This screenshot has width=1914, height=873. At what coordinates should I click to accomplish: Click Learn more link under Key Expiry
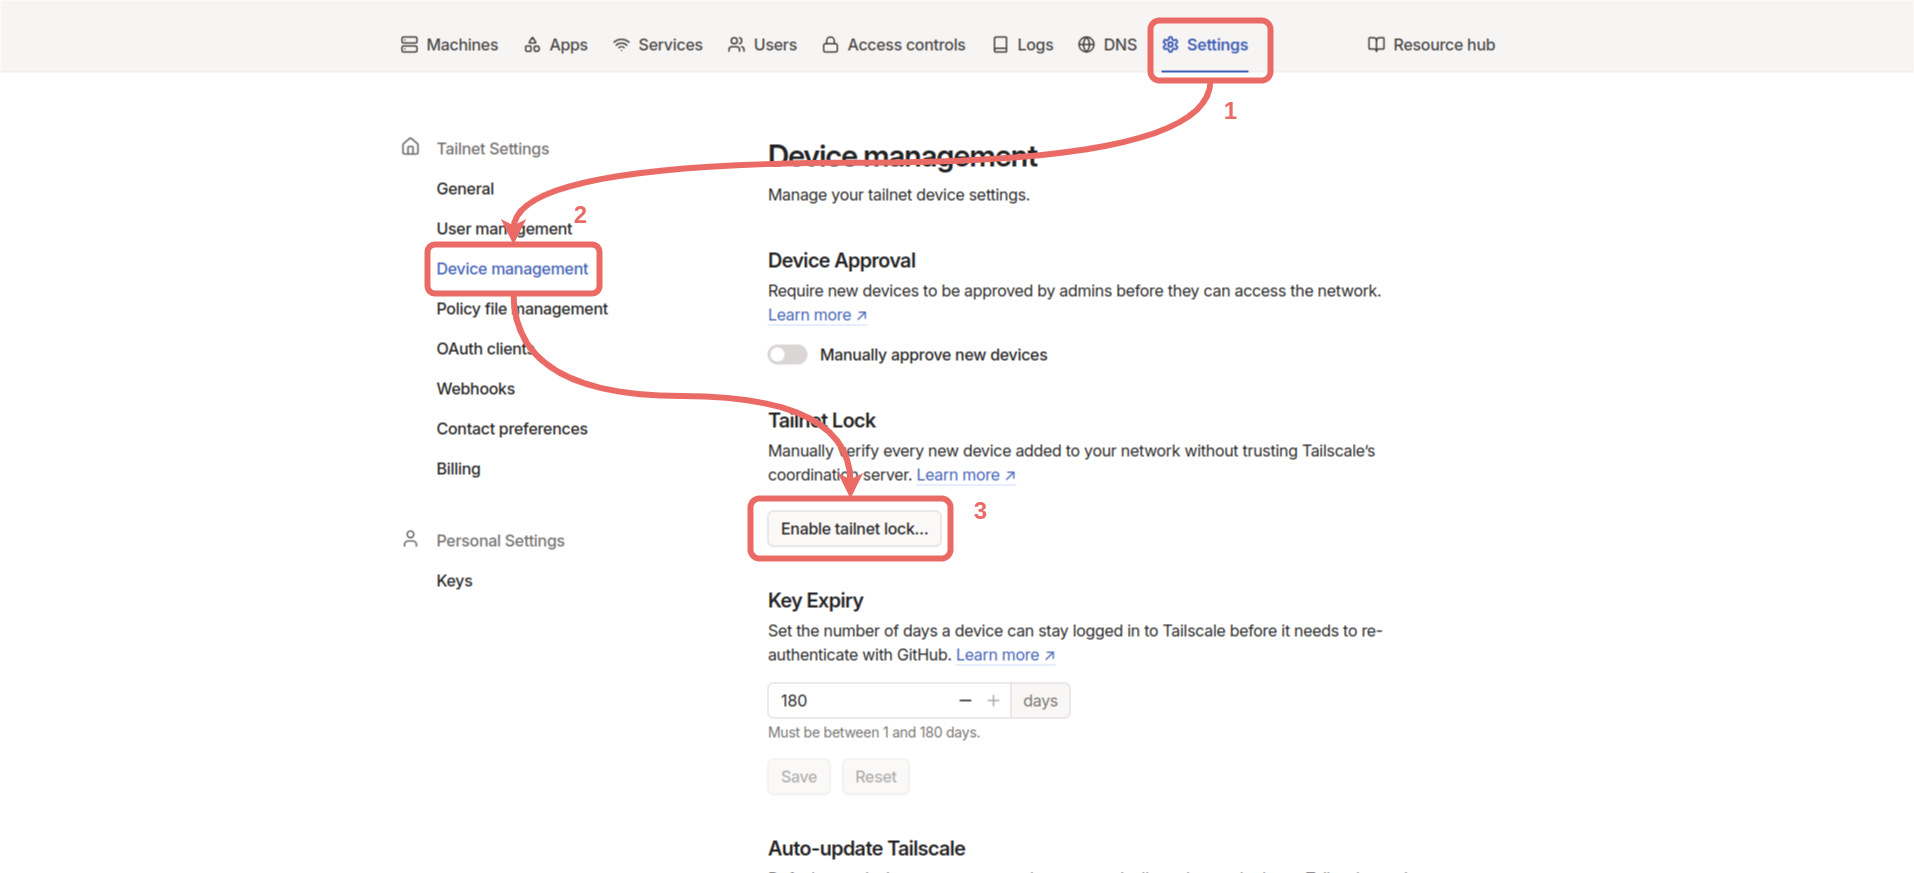[1005, 655]
